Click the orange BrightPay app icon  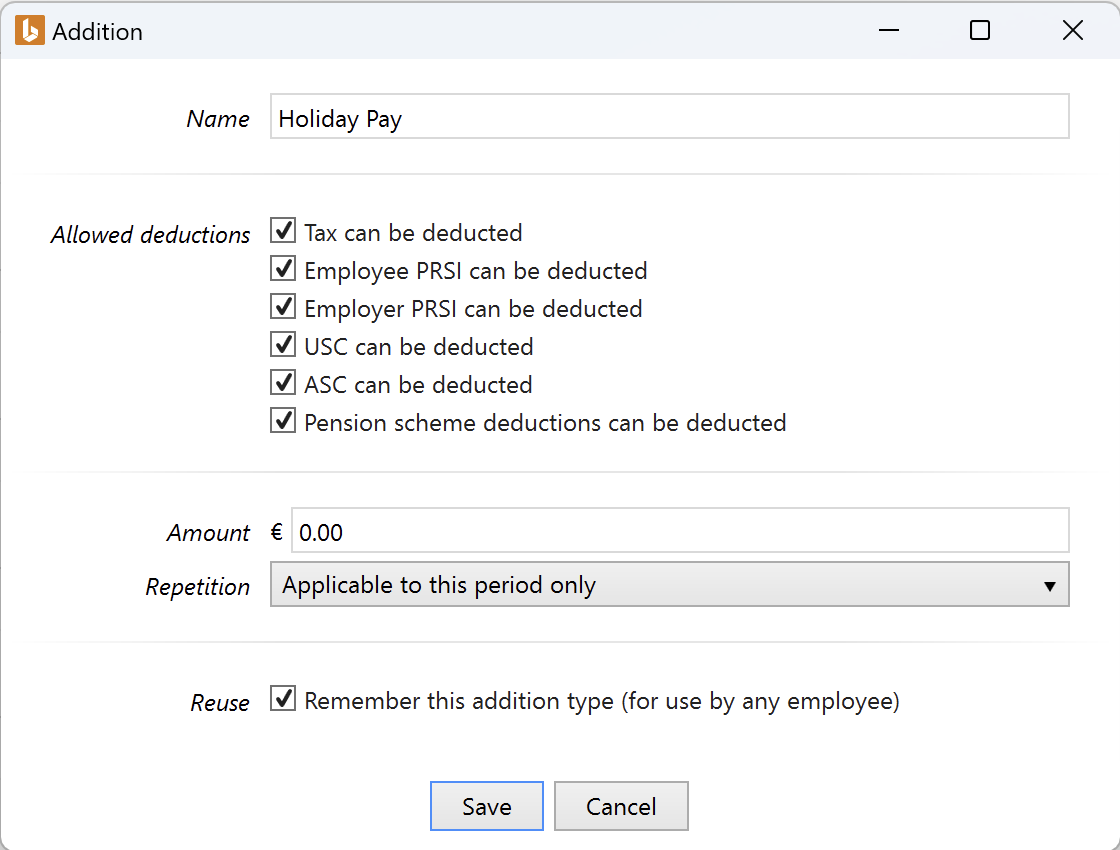click(x=30, y=31)
